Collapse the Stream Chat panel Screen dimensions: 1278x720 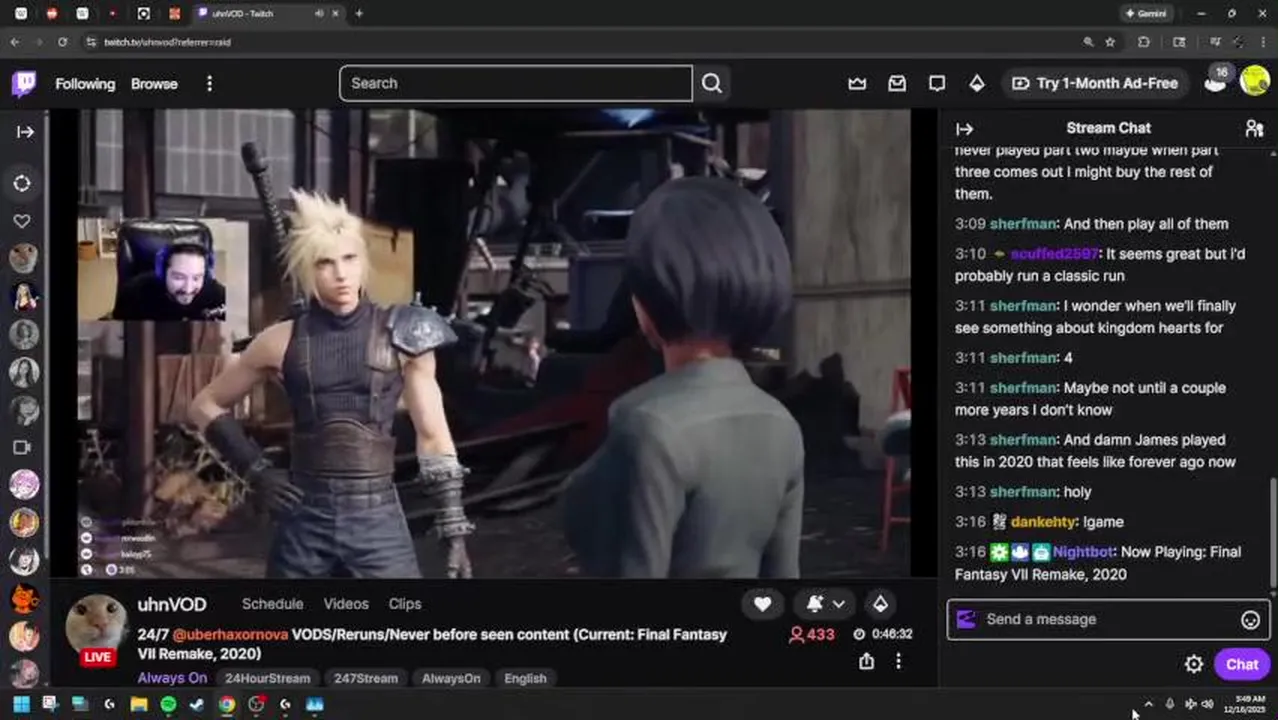964,129
